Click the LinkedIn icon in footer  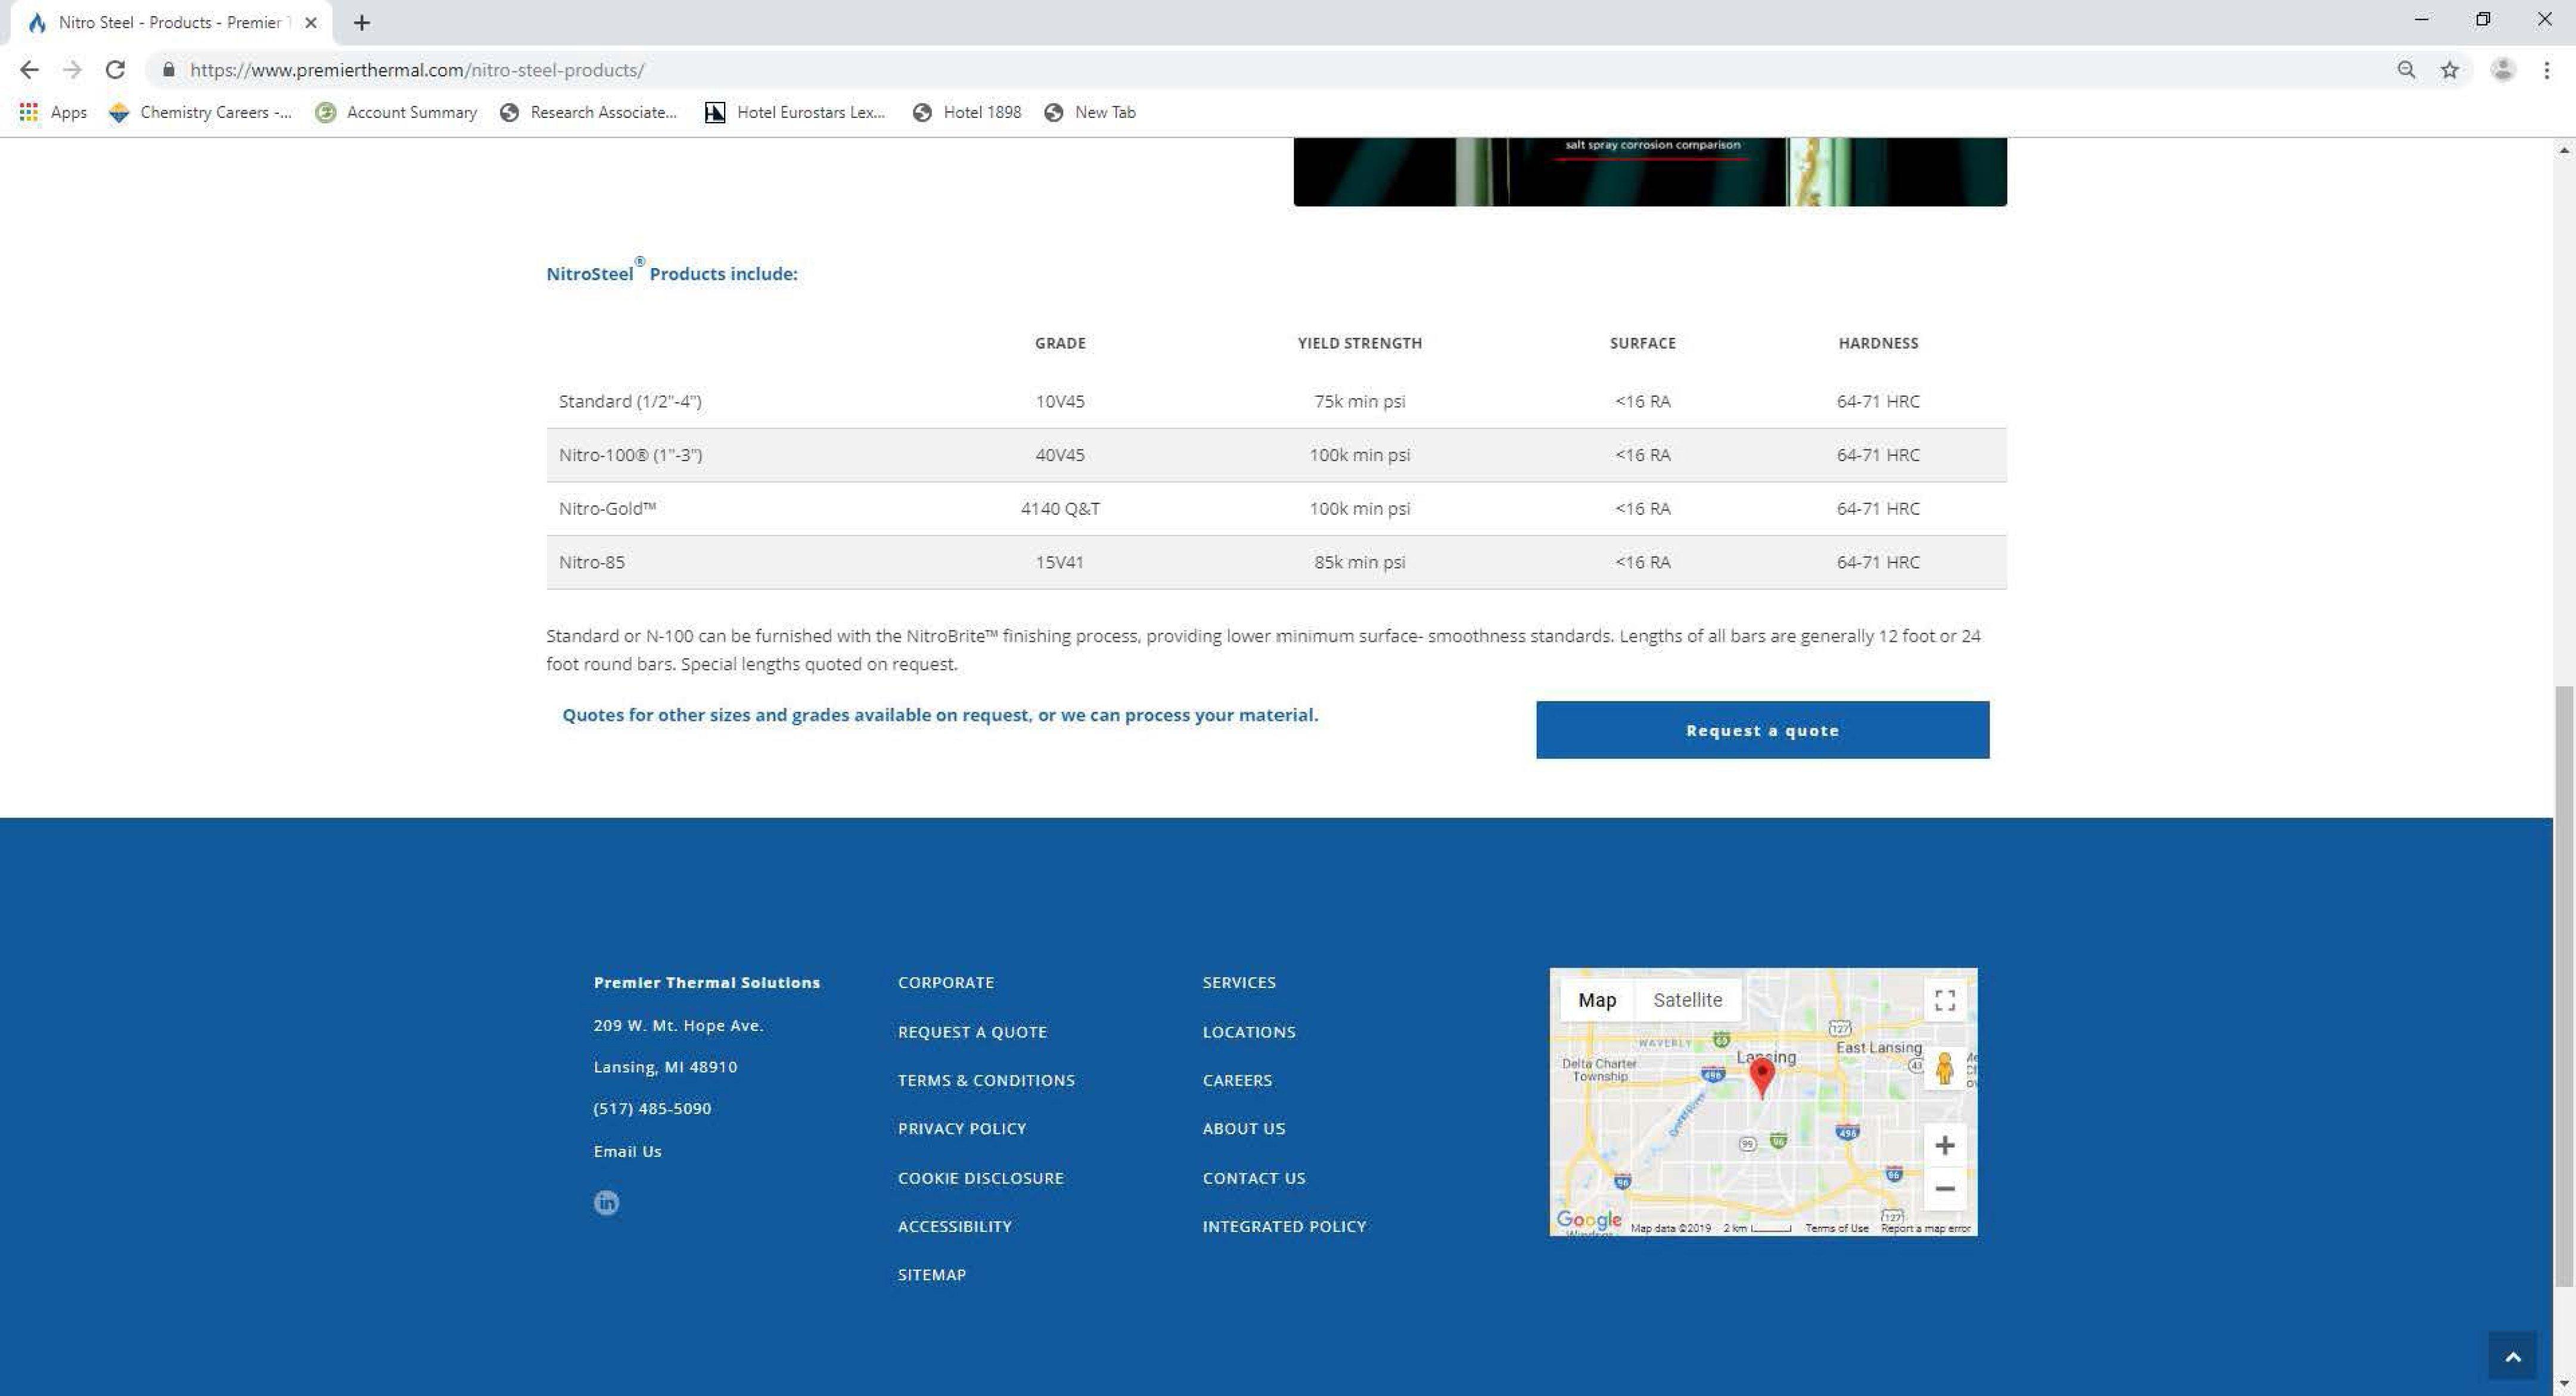pos(606,1202)
